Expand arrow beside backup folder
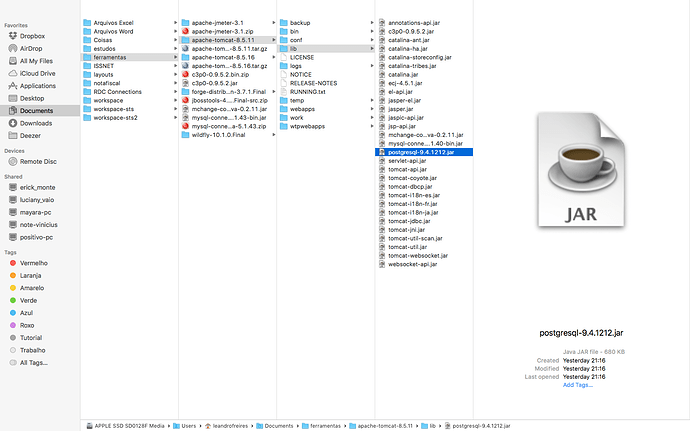Image resolution: width=690 pixels, height=431 pixels. pyautogui.click(x=372, y=22)
